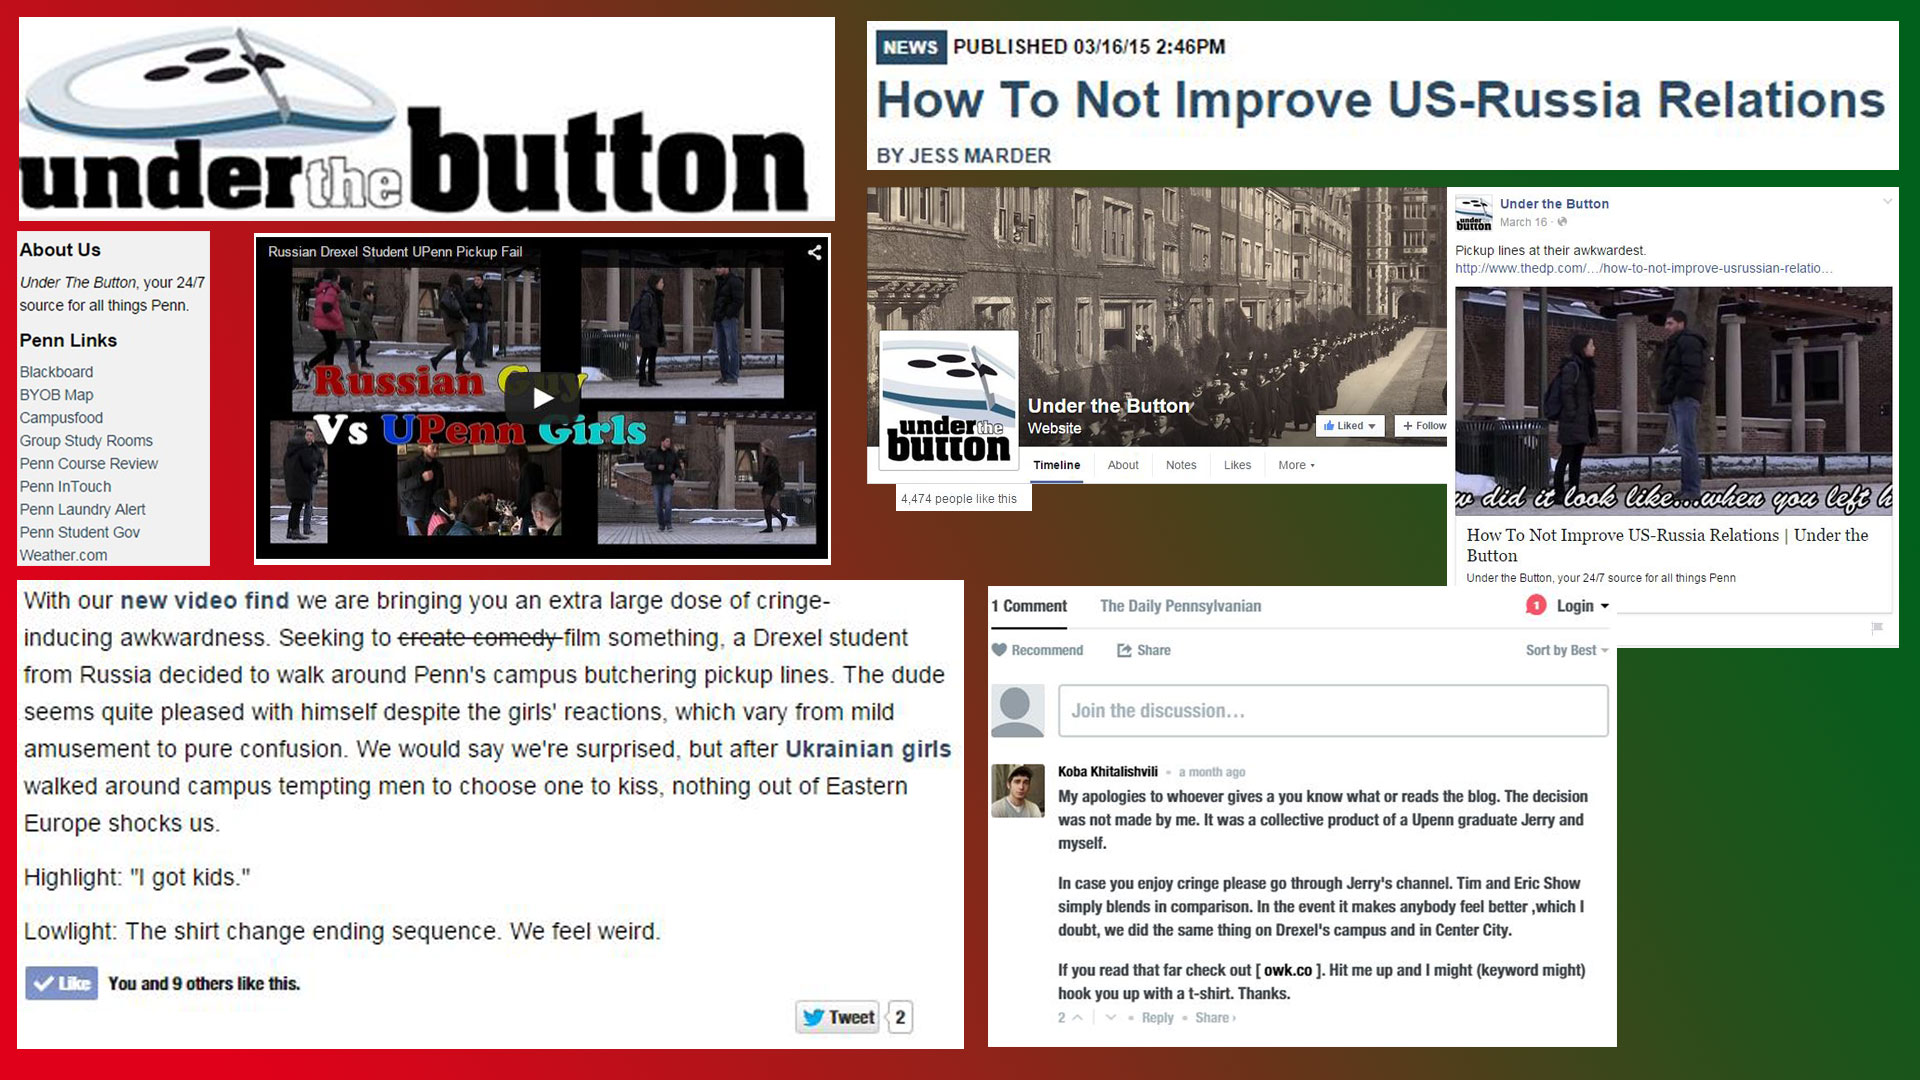Click the default user avatar
The image size is (1920, 1080).
(x=1017, y=711)
